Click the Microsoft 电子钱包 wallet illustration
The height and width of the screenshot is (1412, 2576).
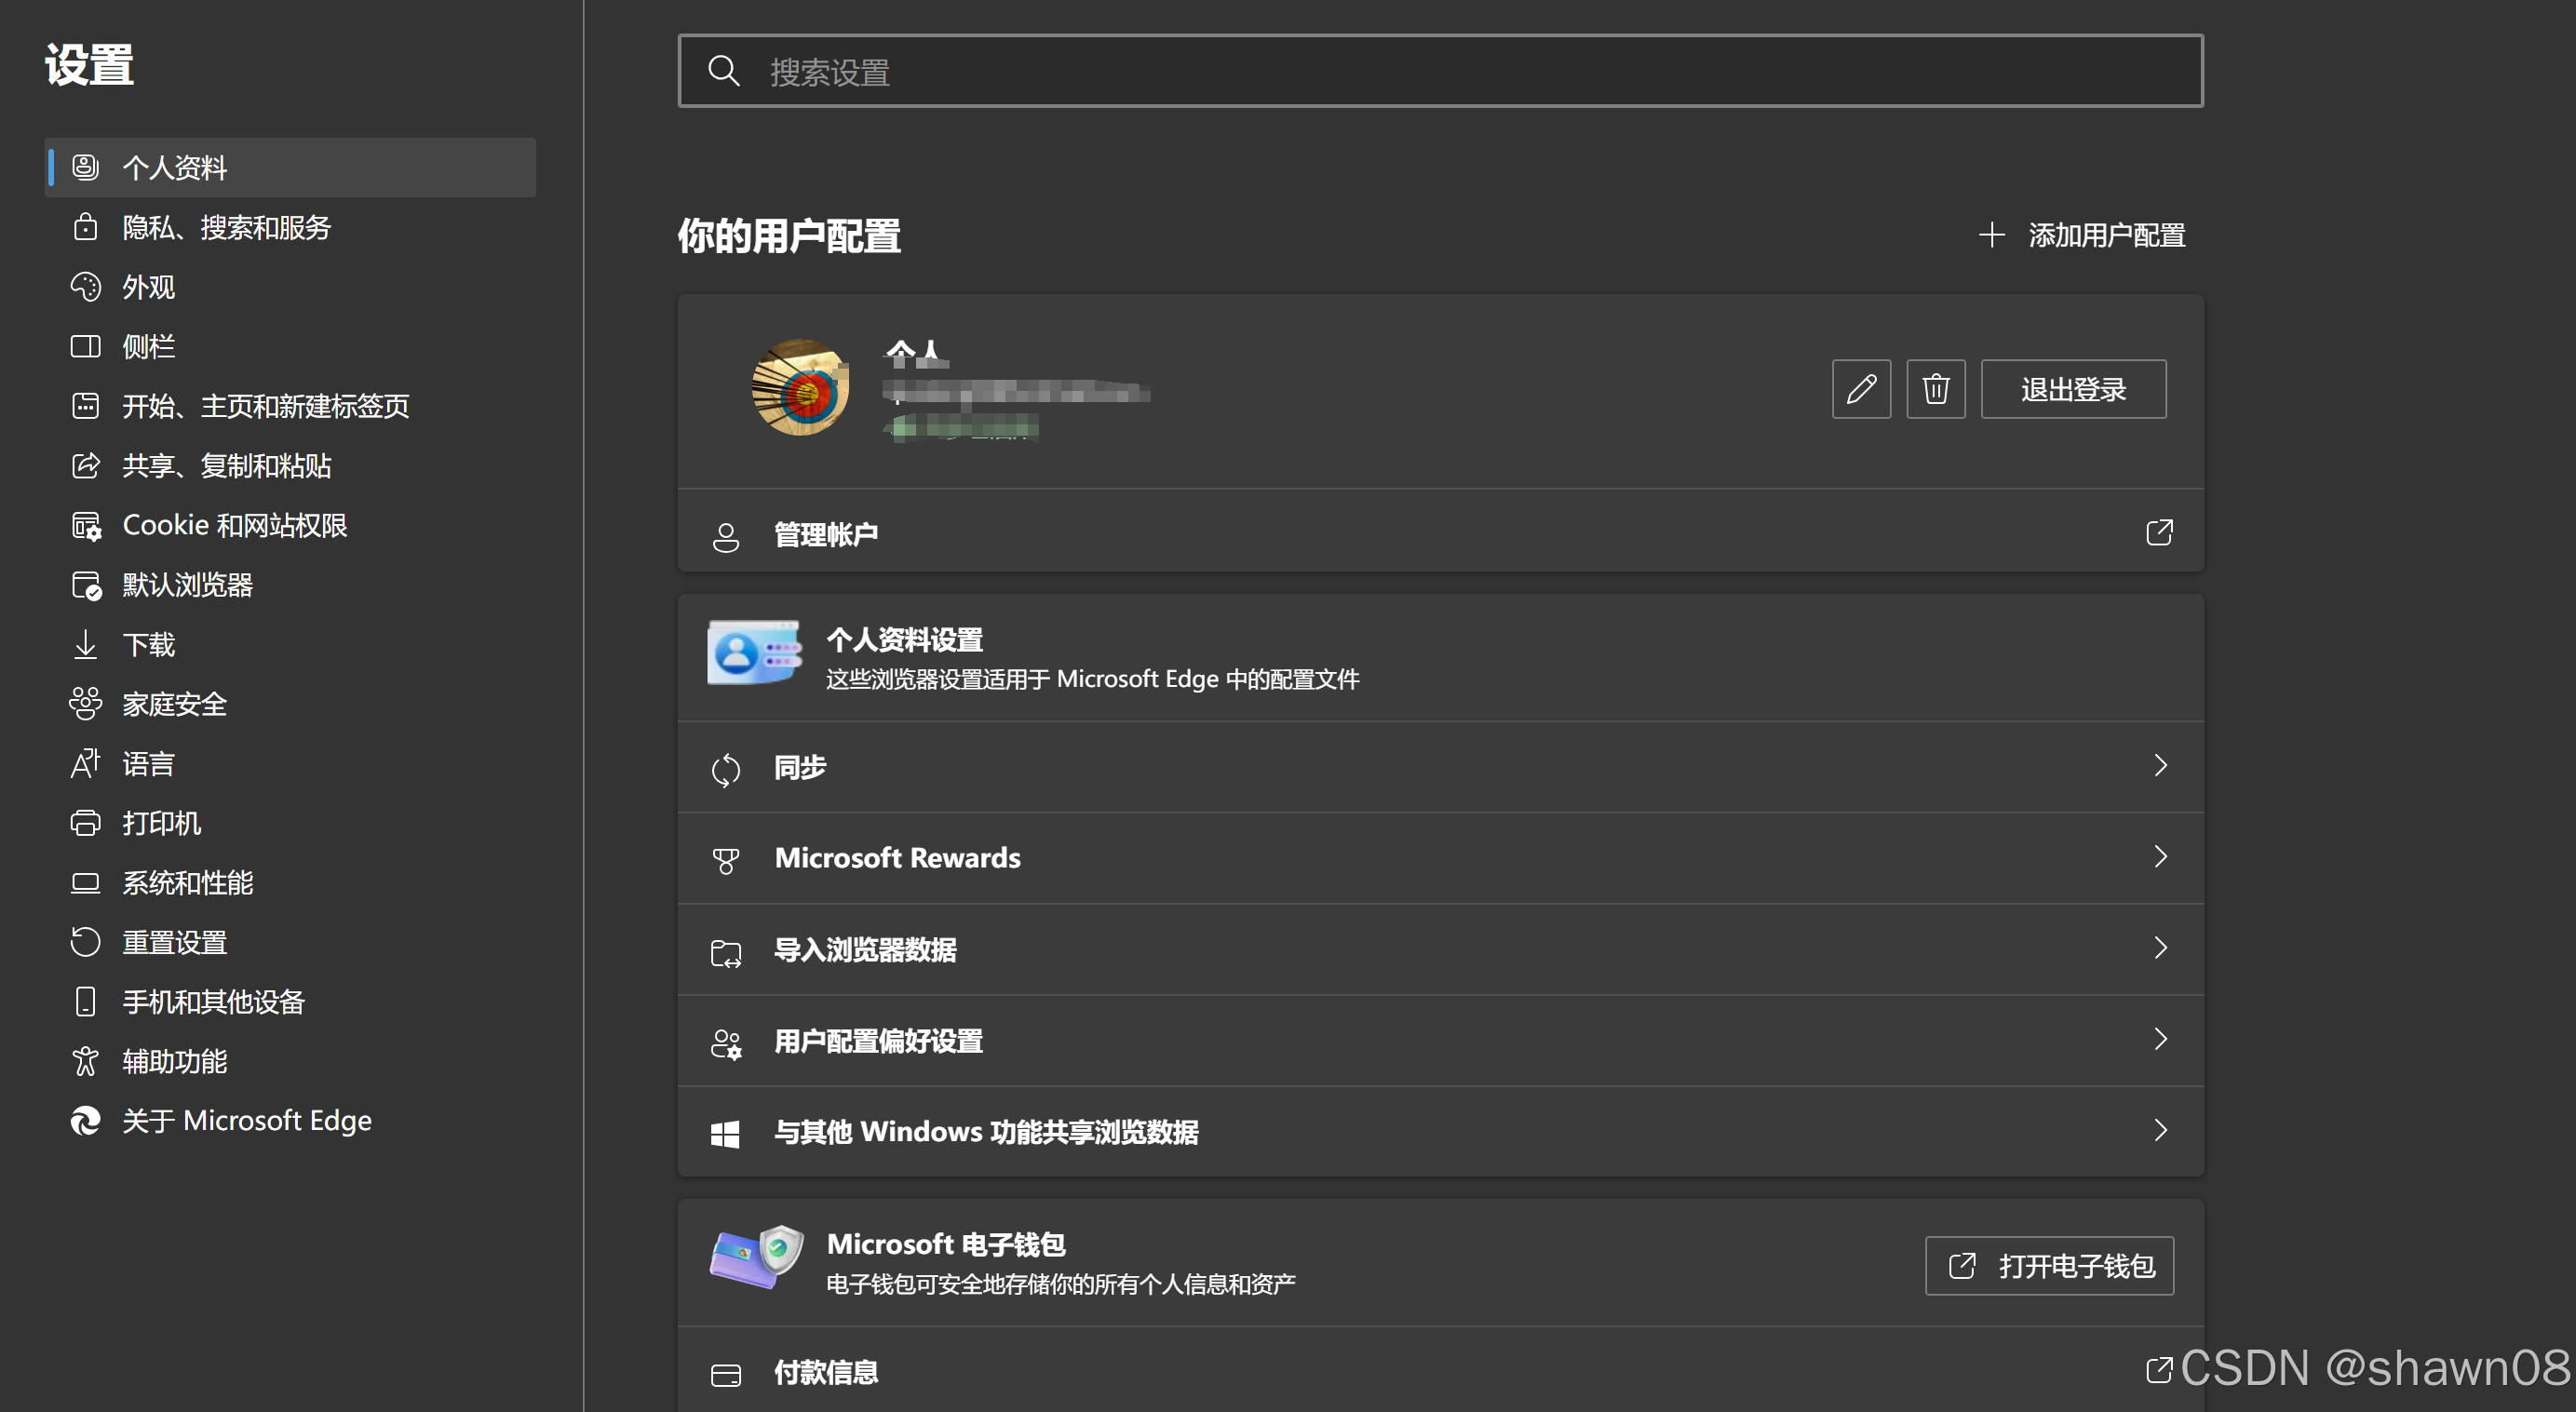pyautogui.click(x=756, y=1256)
